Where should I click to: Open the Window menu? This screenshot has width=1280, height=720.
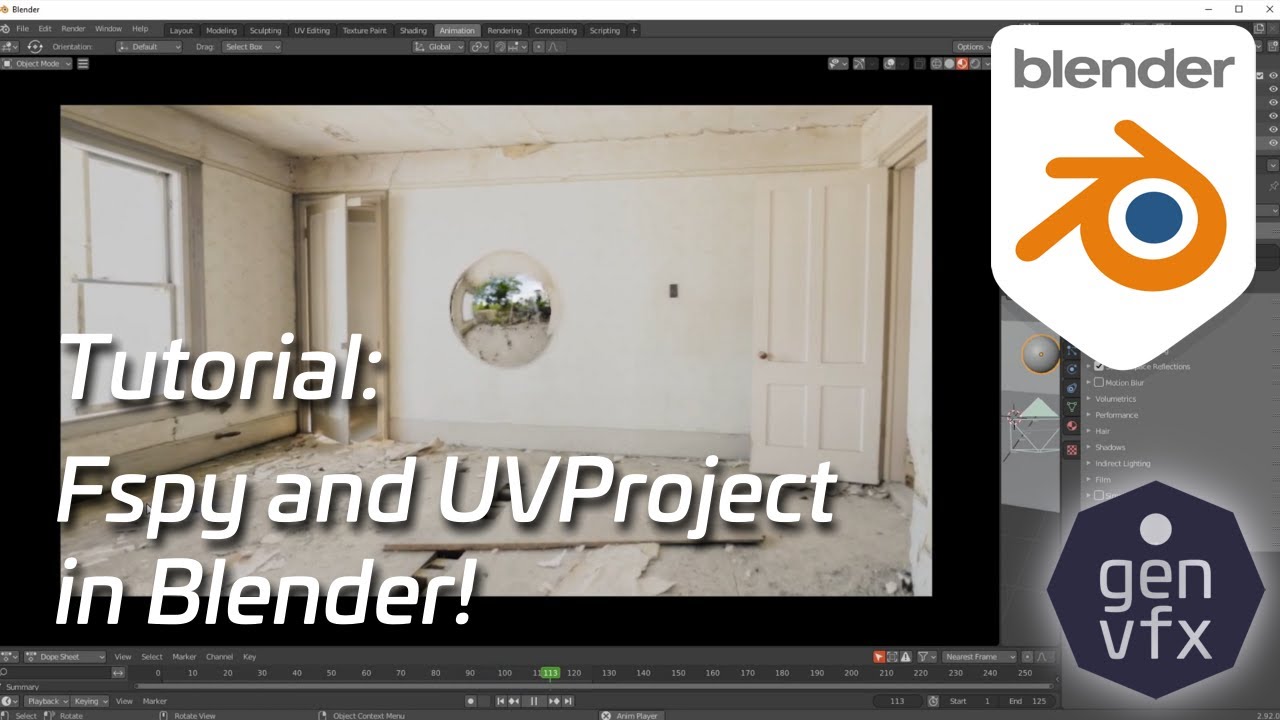pyautogui.click(x=108, y=29)
